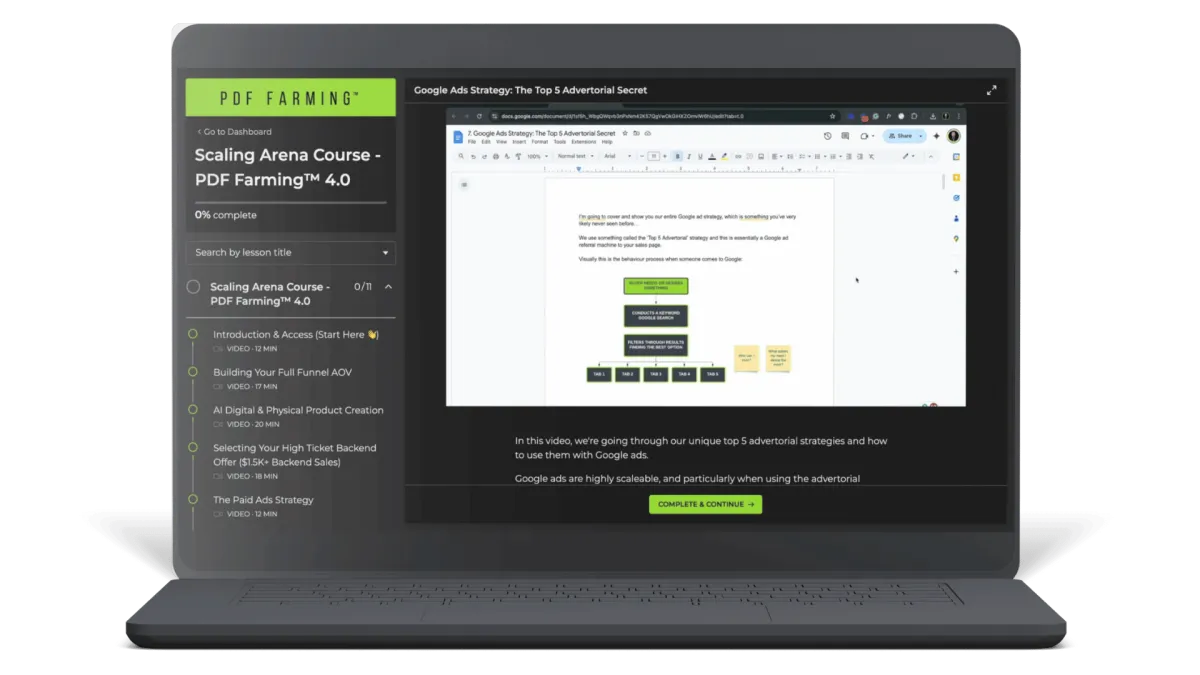The width and height of the screenshot is (1200, 675).
Task: Click the font size field in Docs
Action: [654, 156]
